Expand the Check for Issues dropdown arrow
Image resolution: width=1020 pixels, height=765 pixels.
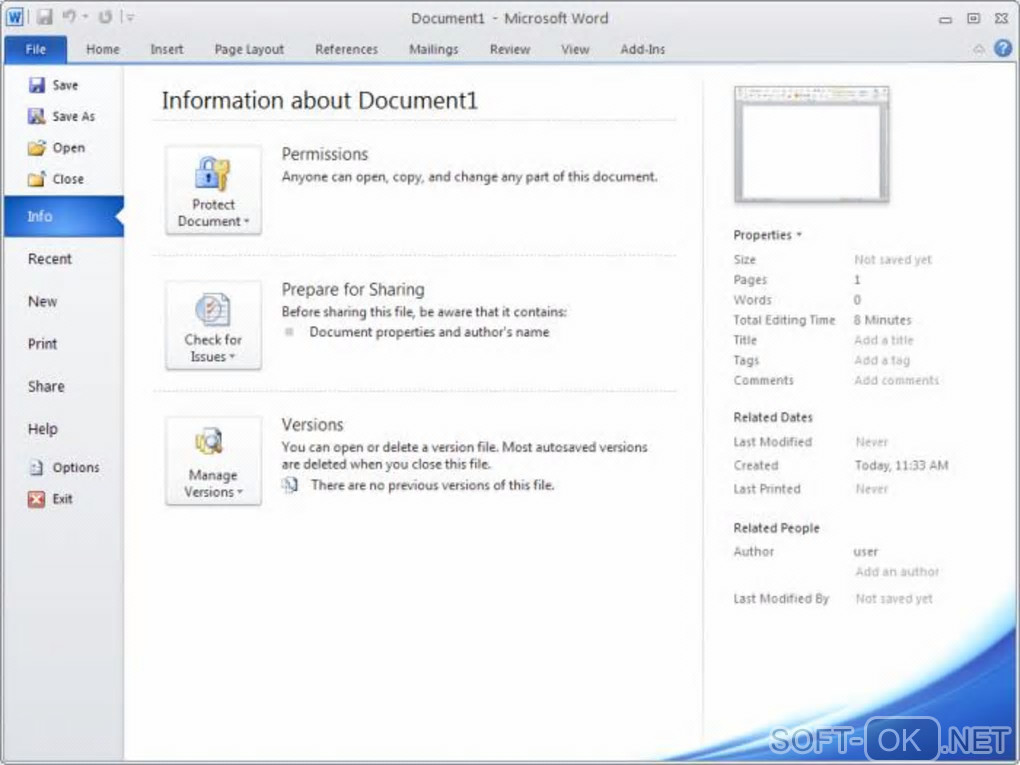click(232, 356)
